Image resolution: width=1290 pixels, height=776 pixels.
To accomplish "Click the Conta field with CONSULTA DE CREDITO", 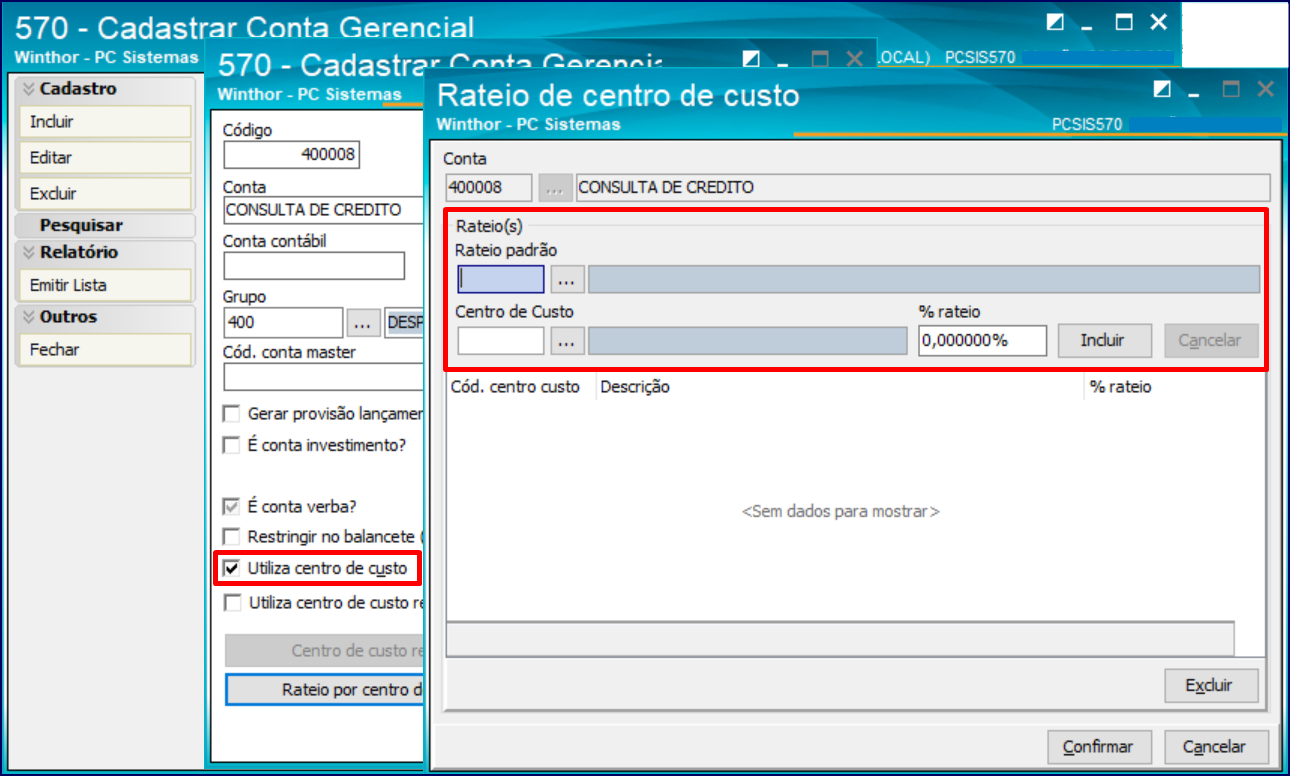I will pos(325,210).
